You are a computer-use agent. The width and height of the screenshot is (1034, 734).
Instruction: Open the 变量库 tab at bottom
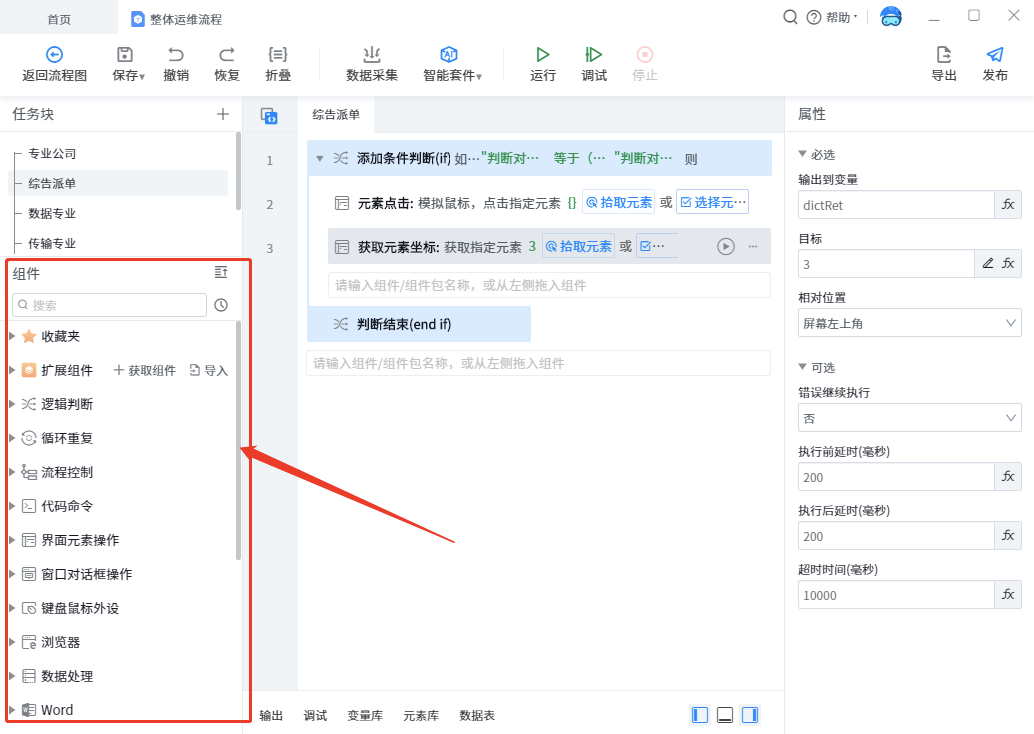[x=365, y=716]
